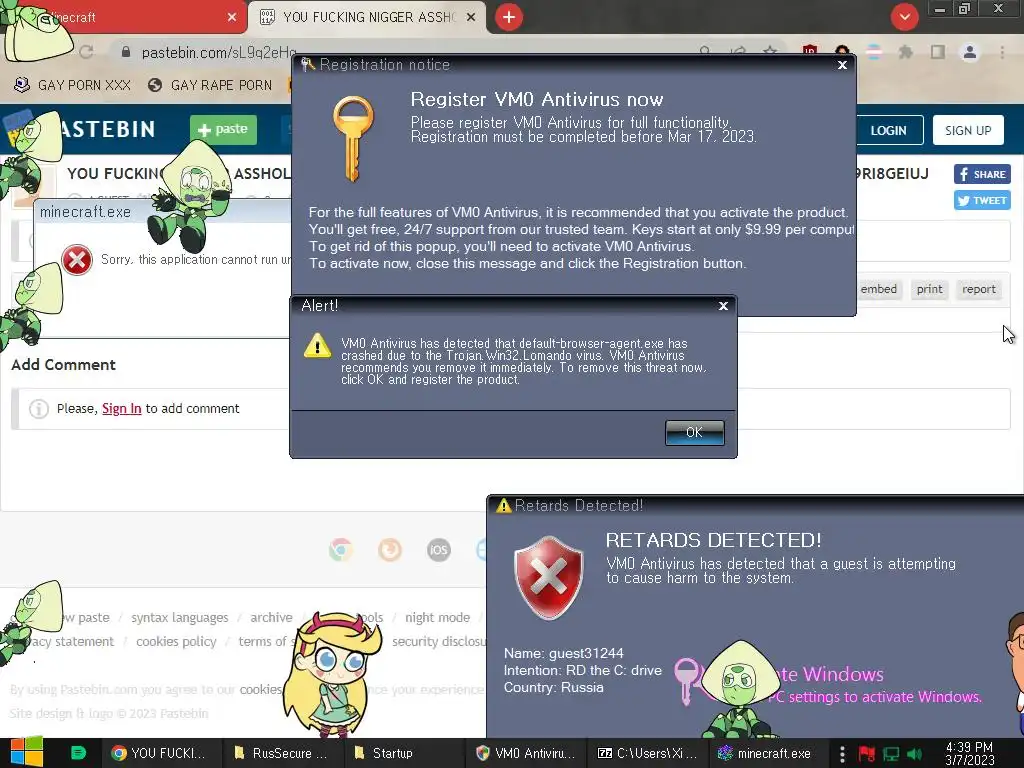
Task: Open the network tray icon
Action: (891, 754)
